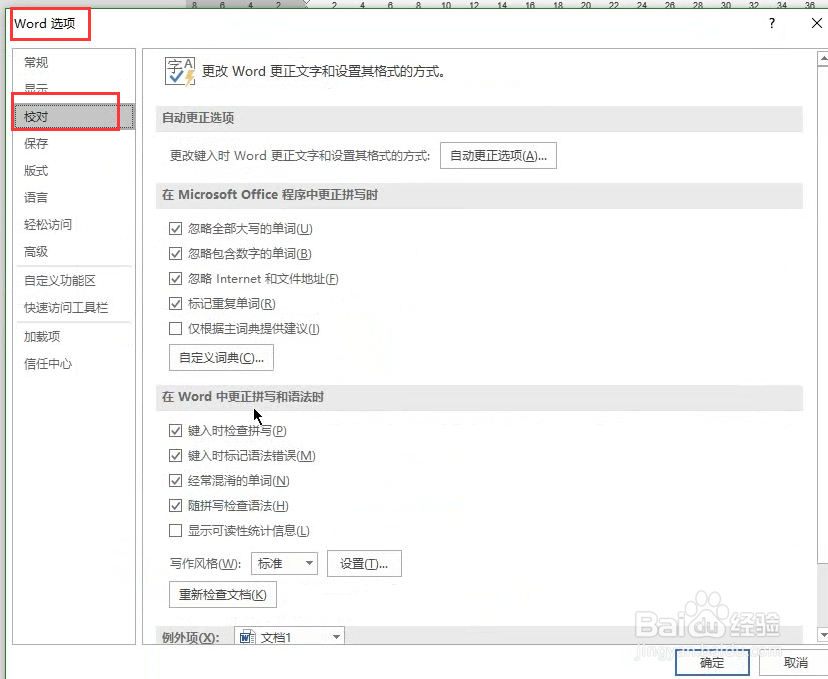Open the 版式 category
The height and width of the screenshot is (679, 828).
[36, 171]
